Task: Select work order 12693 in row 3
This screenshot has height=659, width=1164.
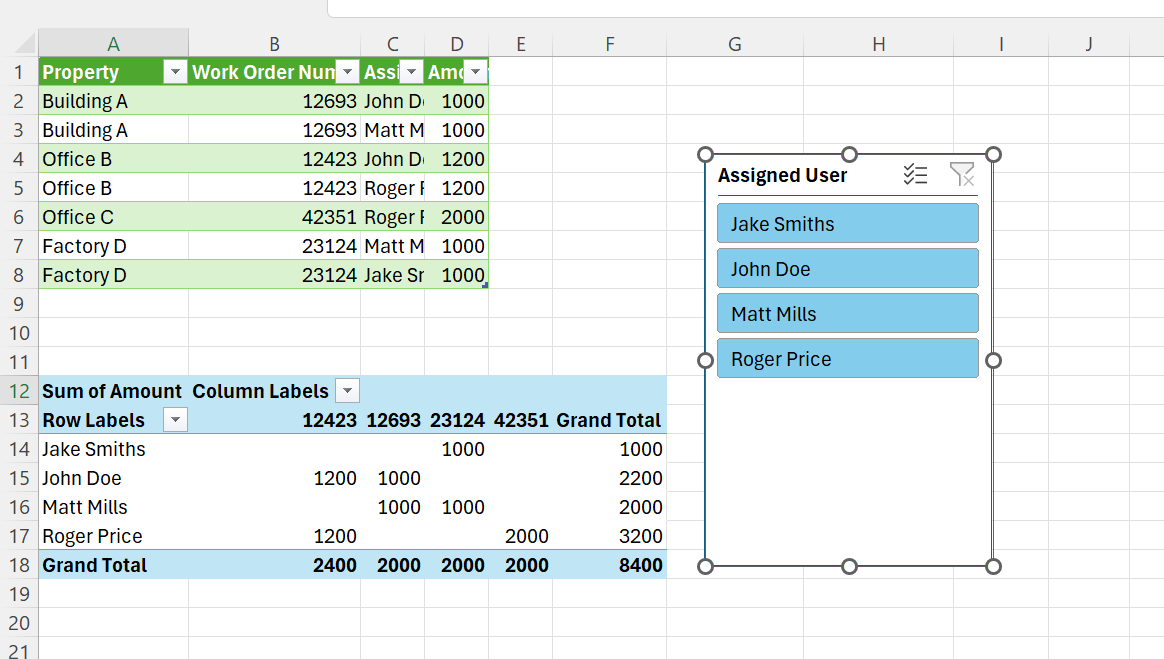Action: pos(275,130)
